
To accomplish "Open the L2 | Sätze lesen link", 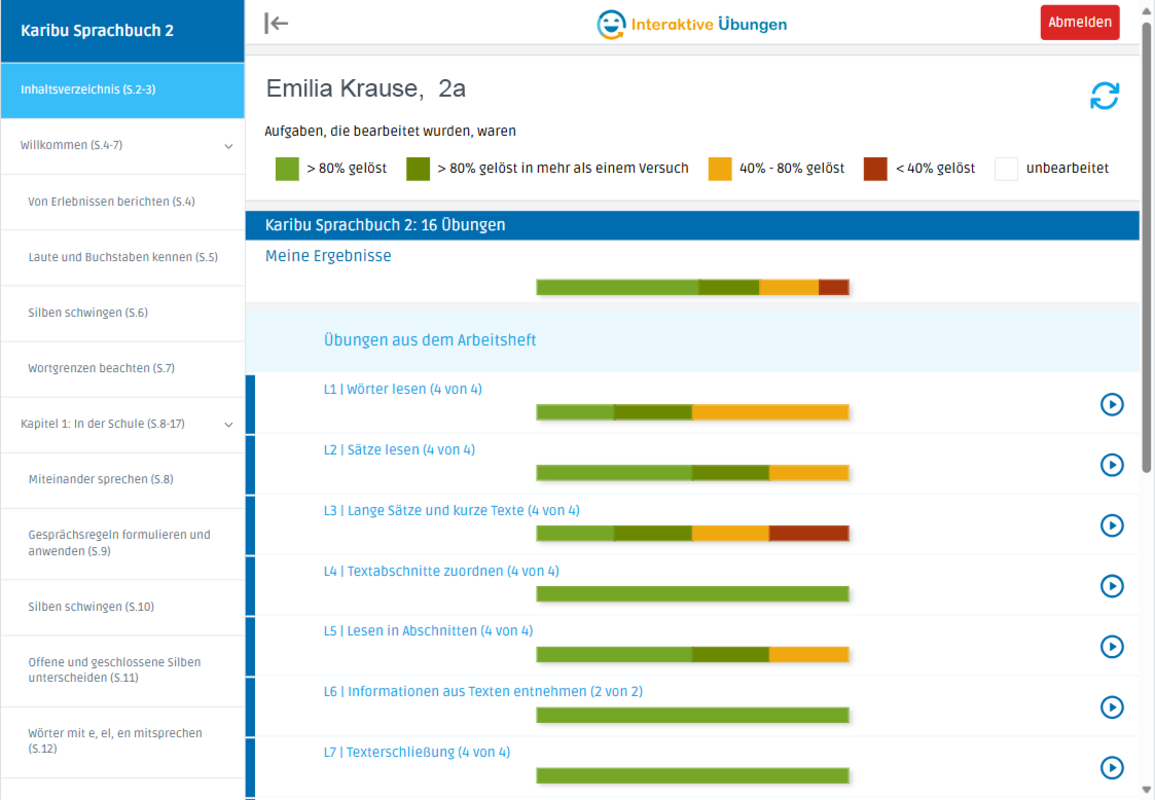I will 399,449.
